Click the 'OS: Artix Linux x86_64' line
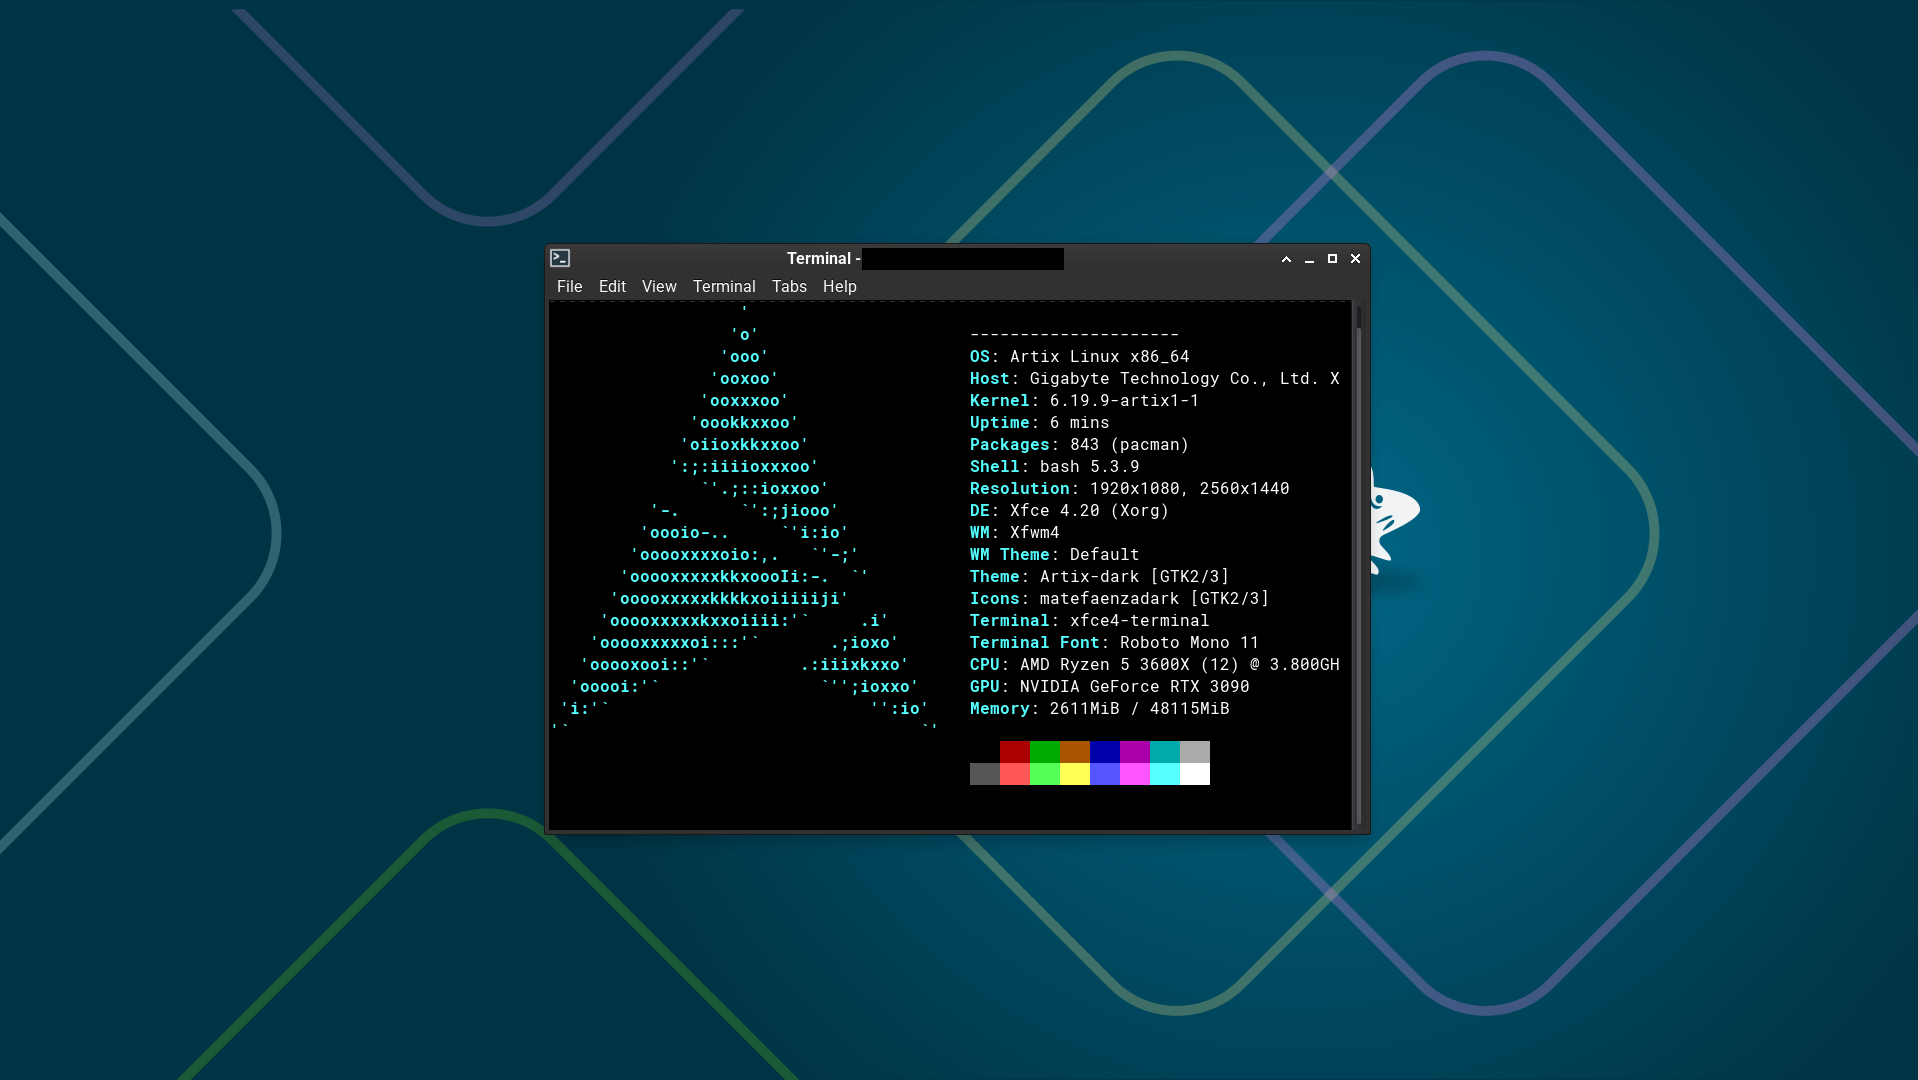Viewport: 1918px width, 1080px height. tap(1080, 357)
